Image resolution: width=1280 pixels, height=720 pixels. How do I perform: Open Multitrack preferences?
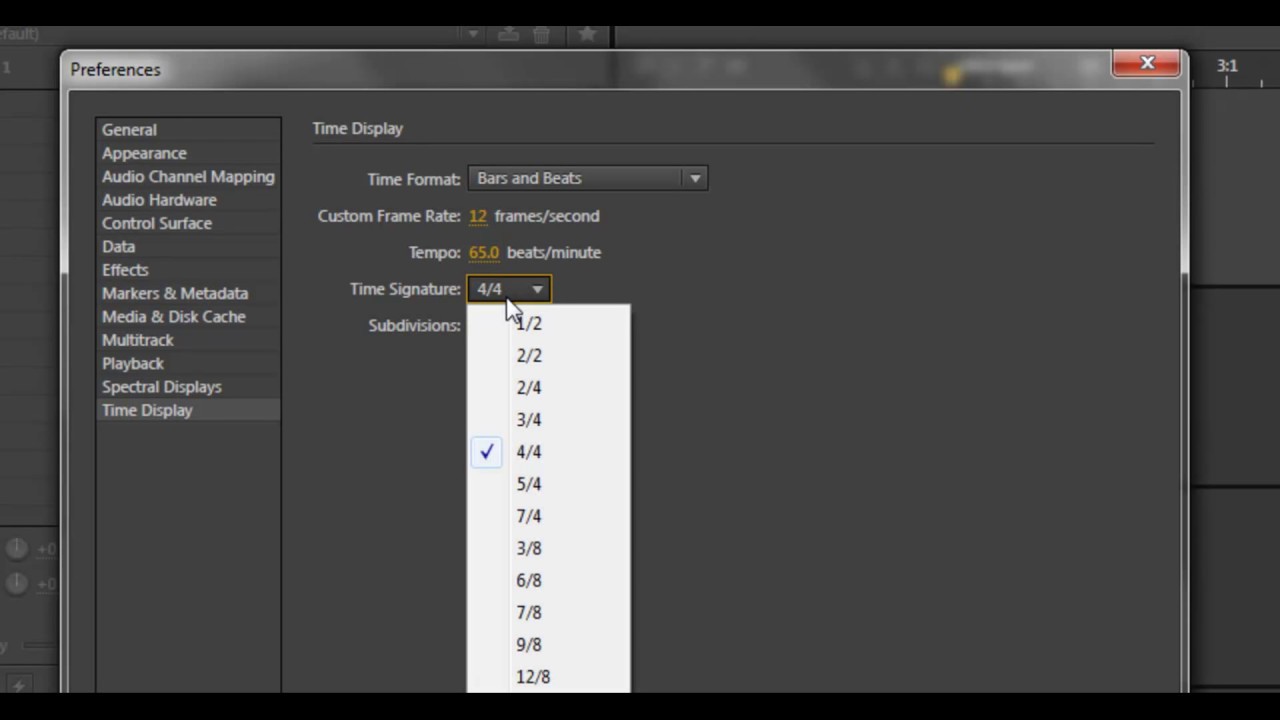pos(188,340)
